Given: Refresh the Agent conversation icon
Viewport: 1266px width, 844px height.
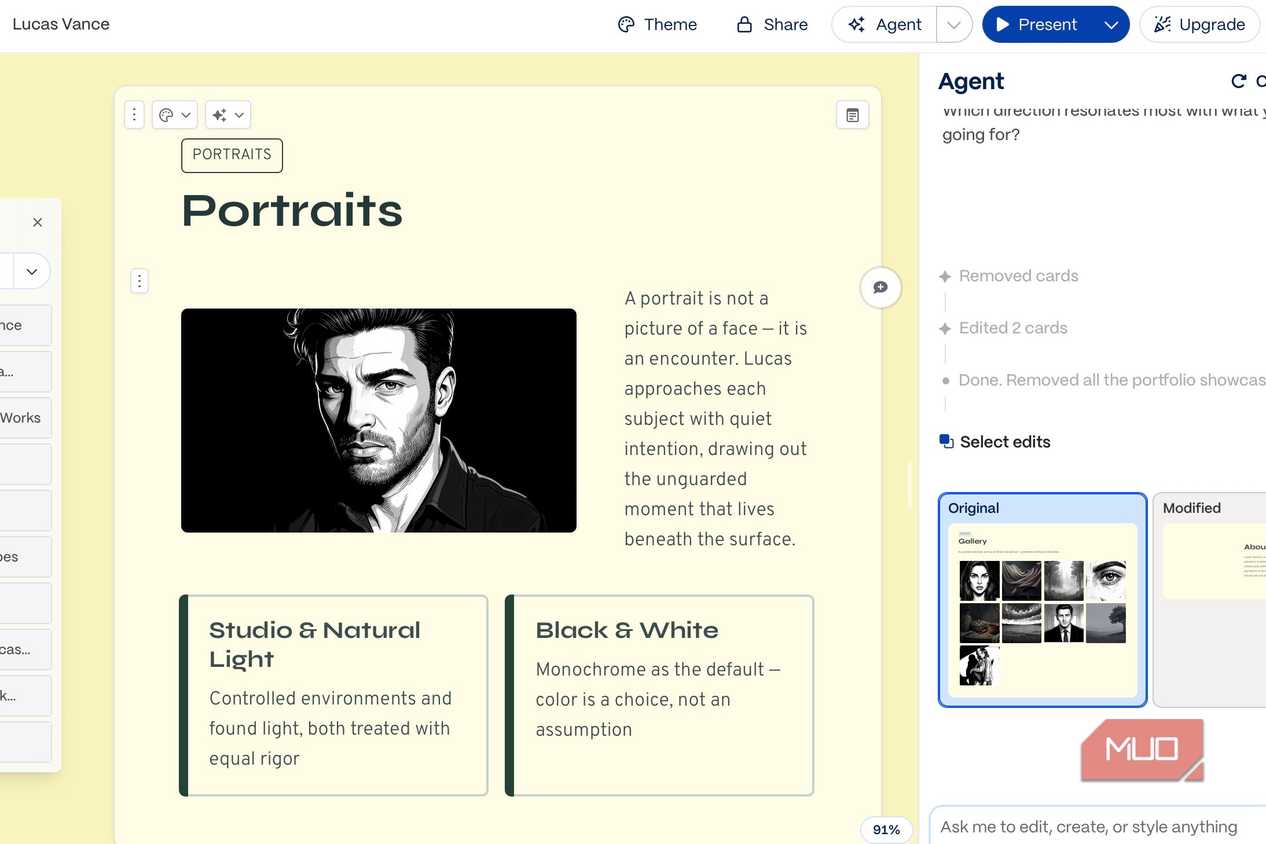Looking at the screenshot, I should coord(1238,82).
